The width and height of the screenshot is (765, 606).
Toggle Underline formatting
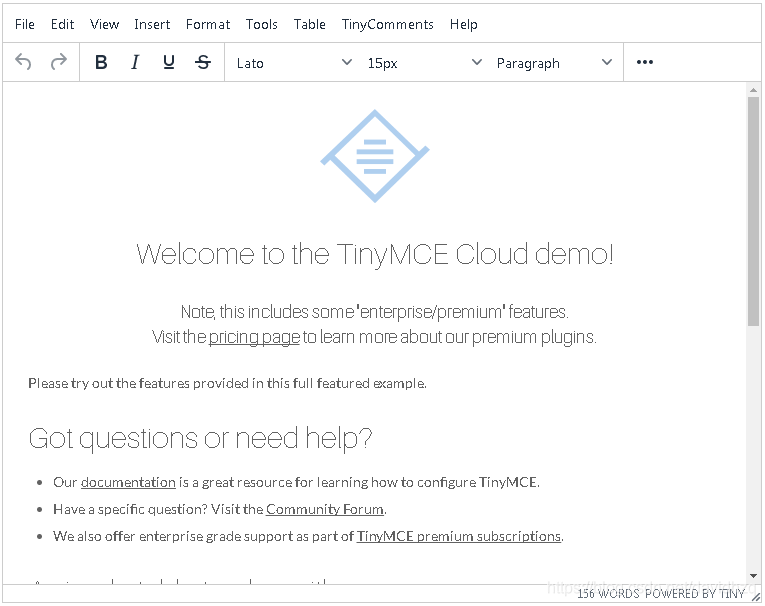tap(169, 62)
